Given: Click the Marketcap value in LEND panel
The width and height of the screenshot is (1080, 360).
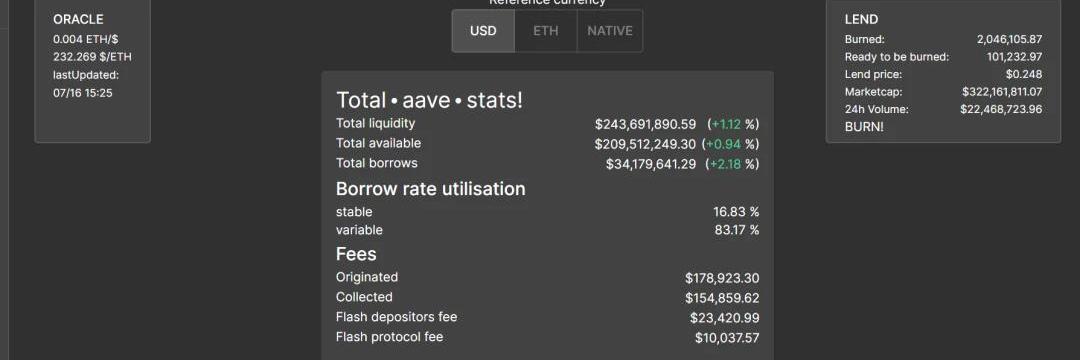Looking at the screenshot, I should click(x=1002, y=92).
